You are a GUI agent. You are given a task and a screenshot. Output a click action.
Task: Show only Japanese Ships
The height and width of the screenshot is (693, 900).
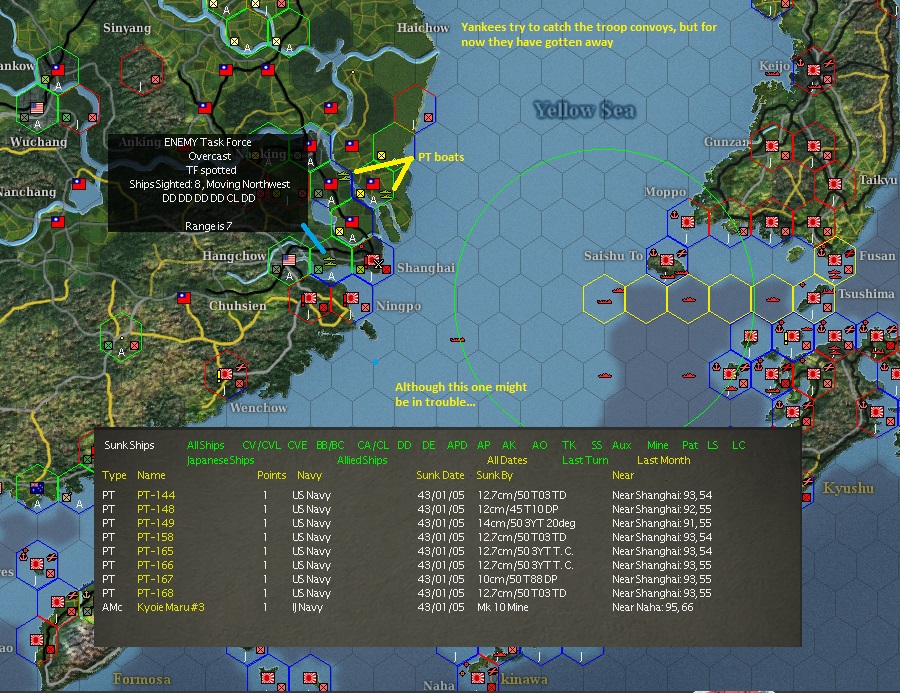[x=220, y=460]
